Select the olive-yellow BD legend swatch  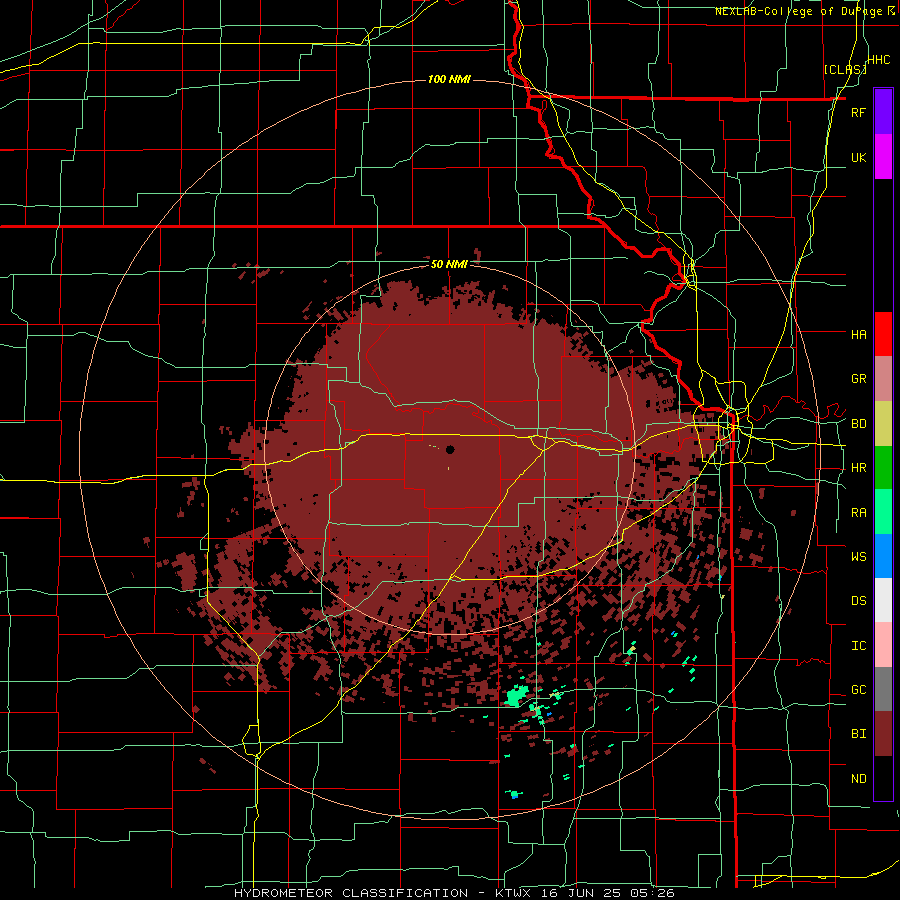(883, 423)
